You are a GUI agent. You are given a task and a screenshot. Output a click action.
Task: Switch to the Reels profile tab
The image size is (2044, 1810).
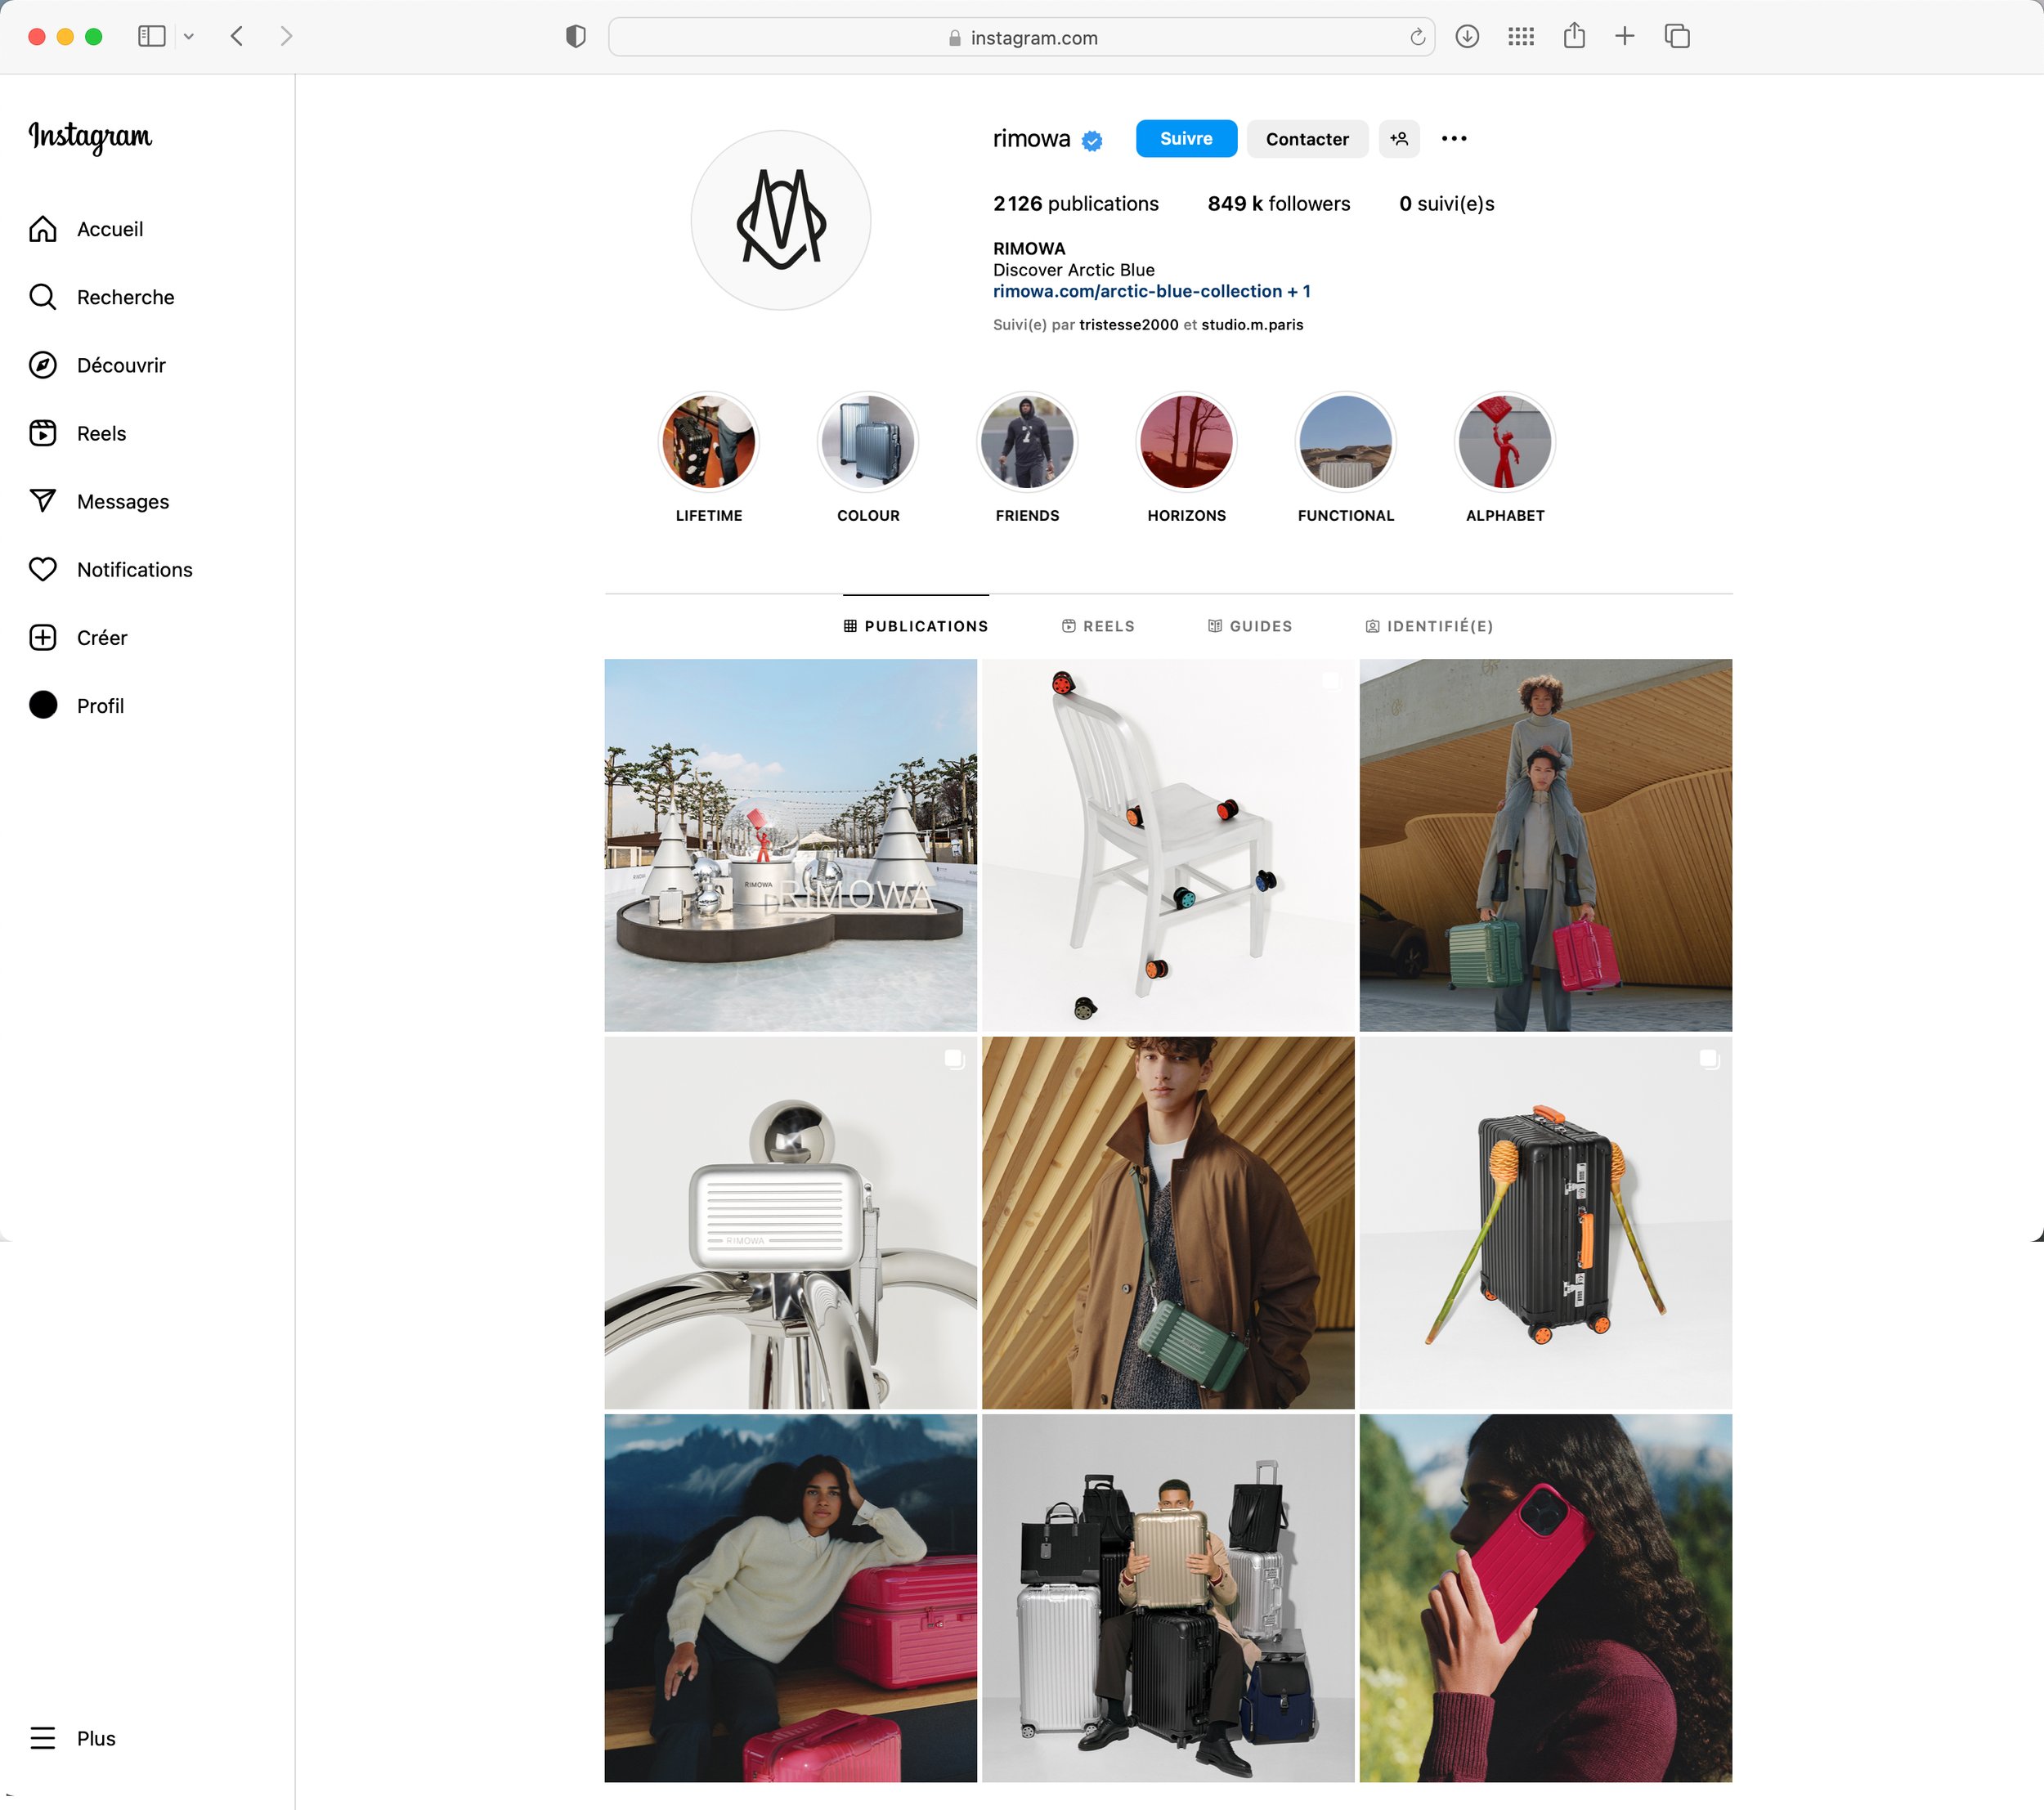click(x=1098, y=626)
